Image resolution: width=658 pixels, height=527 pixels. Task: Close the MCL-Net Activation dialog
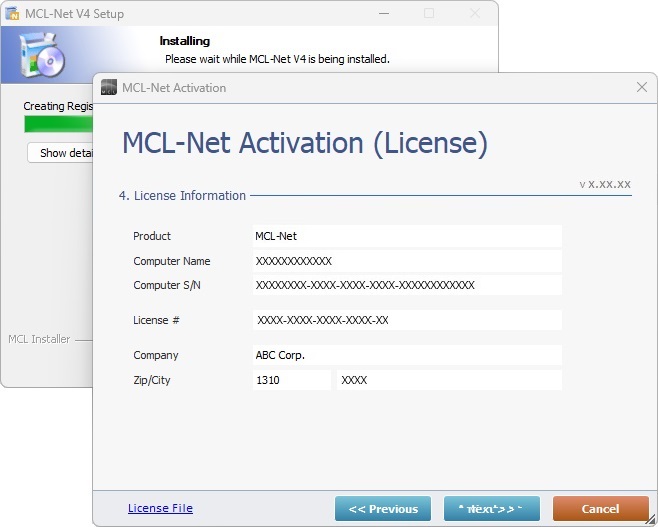[x=642, y=87]
